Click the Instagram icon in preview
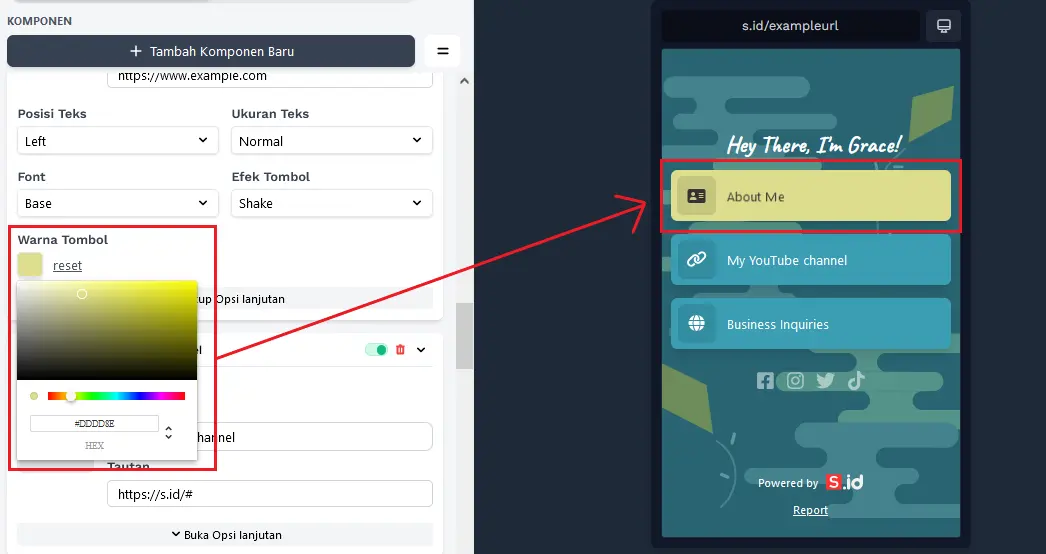 (x=795, y=380)
